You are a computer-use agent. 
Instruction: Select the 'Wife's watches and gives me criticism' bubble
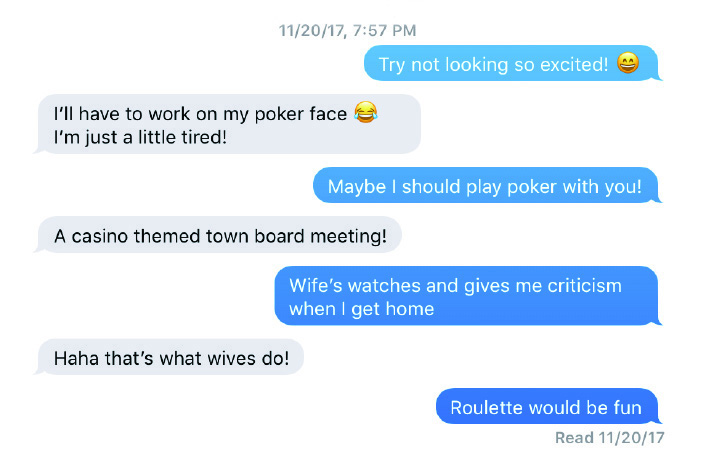tap(467, 296)
